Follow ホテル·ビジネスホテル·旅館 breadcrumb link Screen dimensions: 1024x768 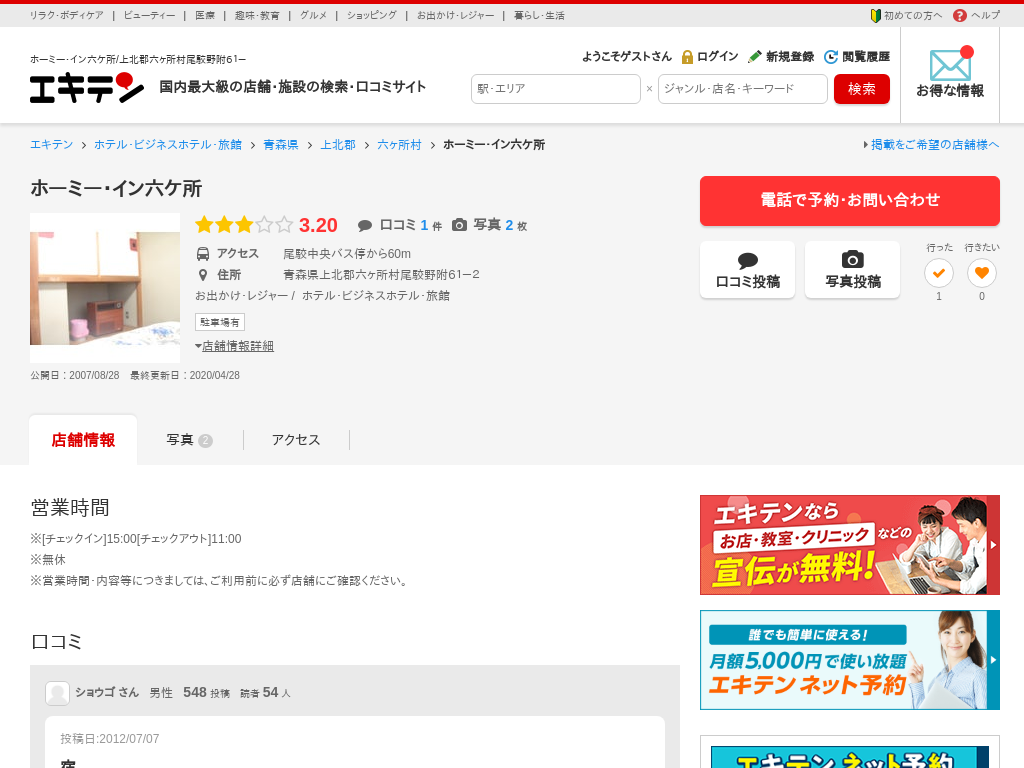click(x=168, y=145)
